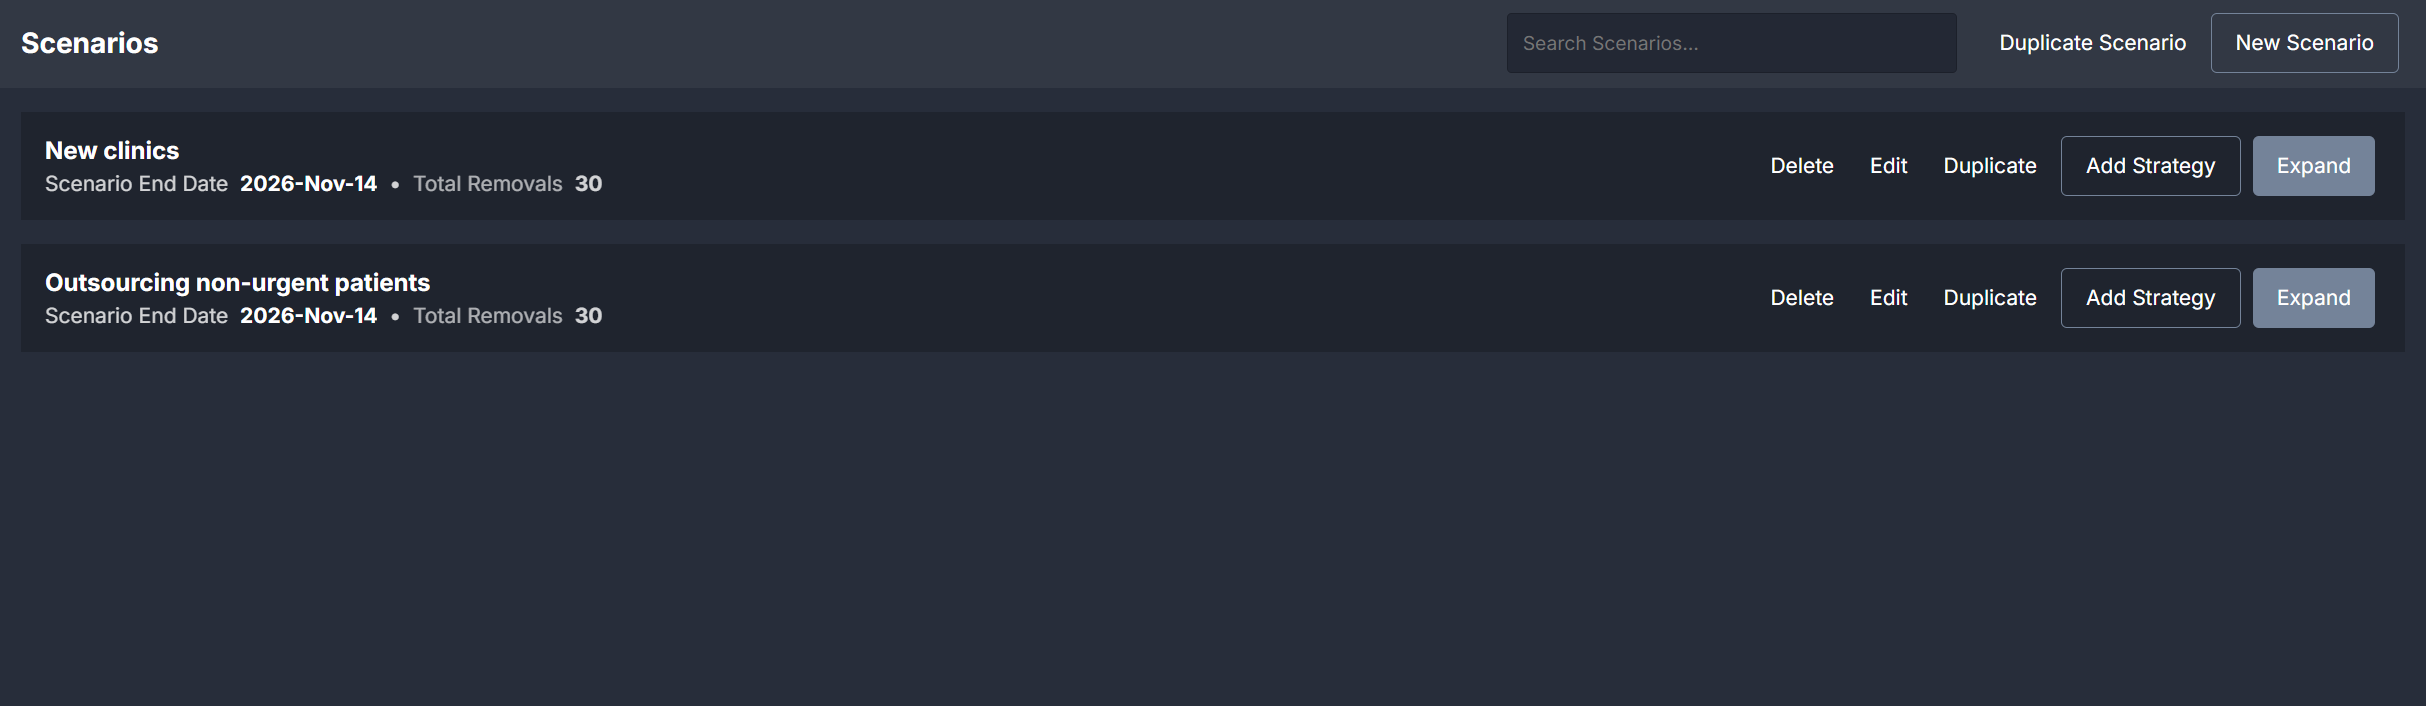Duplicate the New clinics scenario
This screenshot has width=2426, height=706.
pyautogui.click(x=1989, y=166)
